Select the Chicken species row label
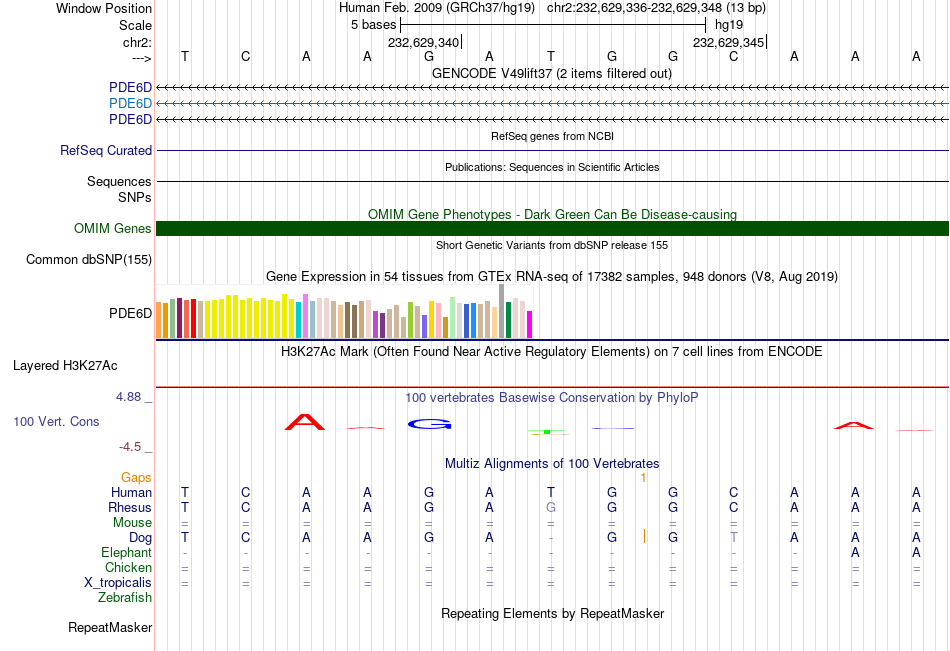The image size is (950, 651). coord(128,567)
